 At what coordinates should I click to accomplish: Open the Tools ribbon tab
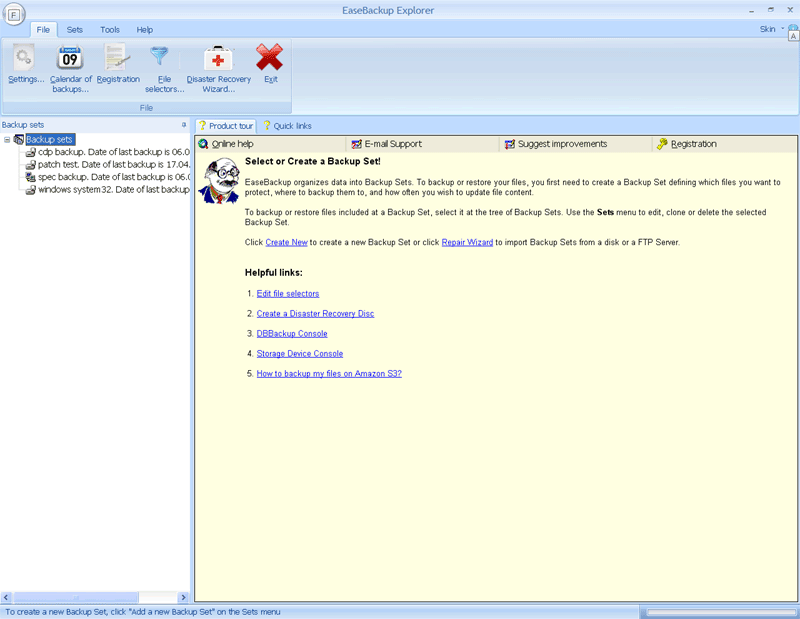[110, 30]
